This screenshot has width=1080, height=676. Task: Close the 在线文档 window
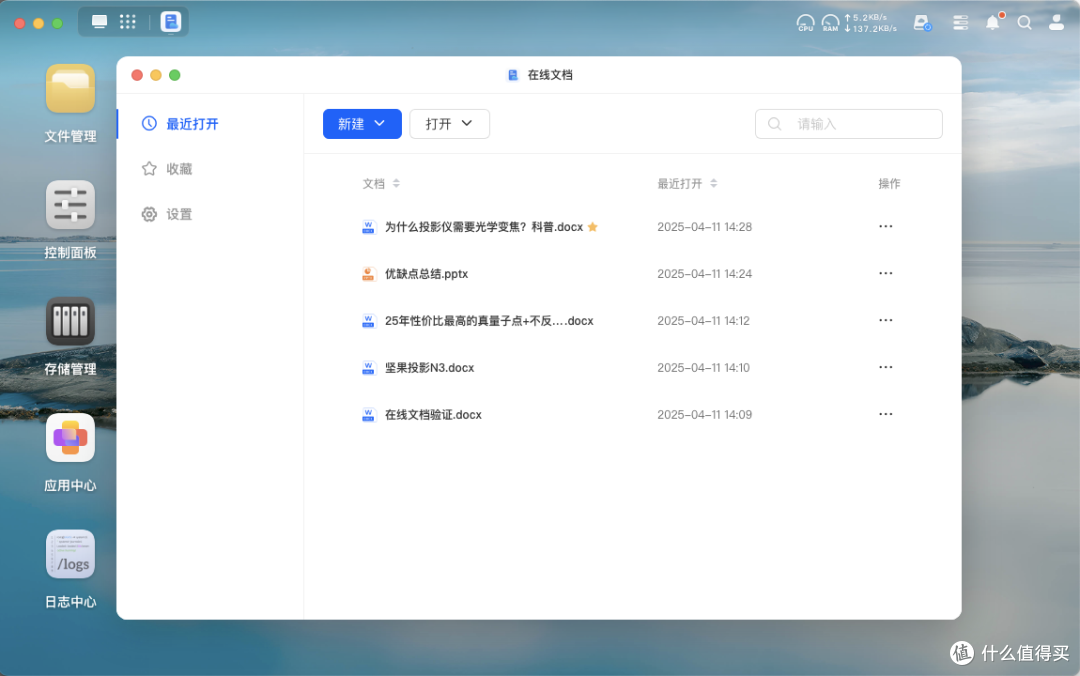(x=137, y=75)
